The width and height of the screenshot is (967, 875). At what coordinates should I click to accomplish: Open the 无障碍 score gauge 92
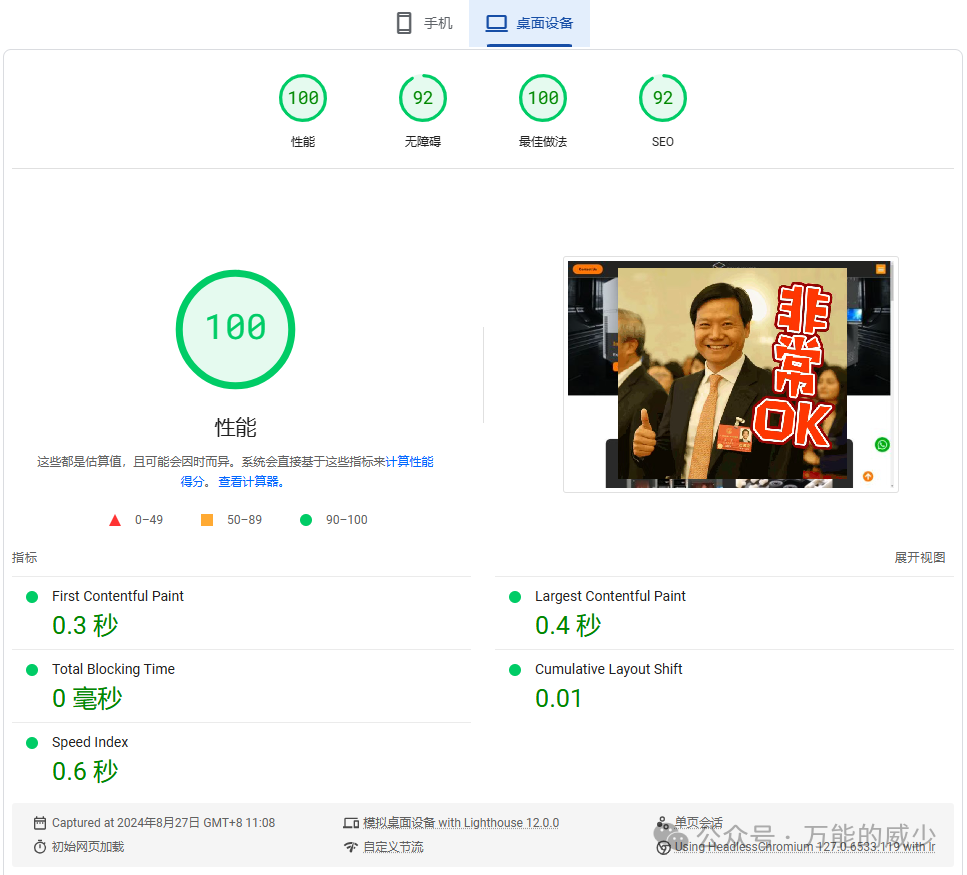[x=423, y=98]
